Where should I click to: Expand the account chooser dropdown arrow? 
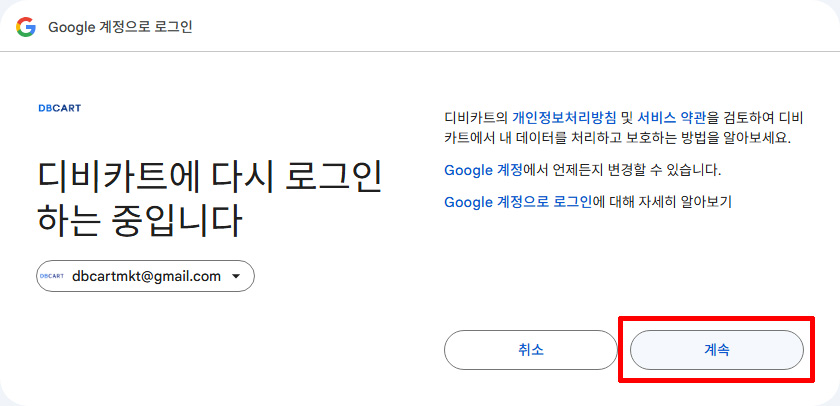[x=236, y=276]
